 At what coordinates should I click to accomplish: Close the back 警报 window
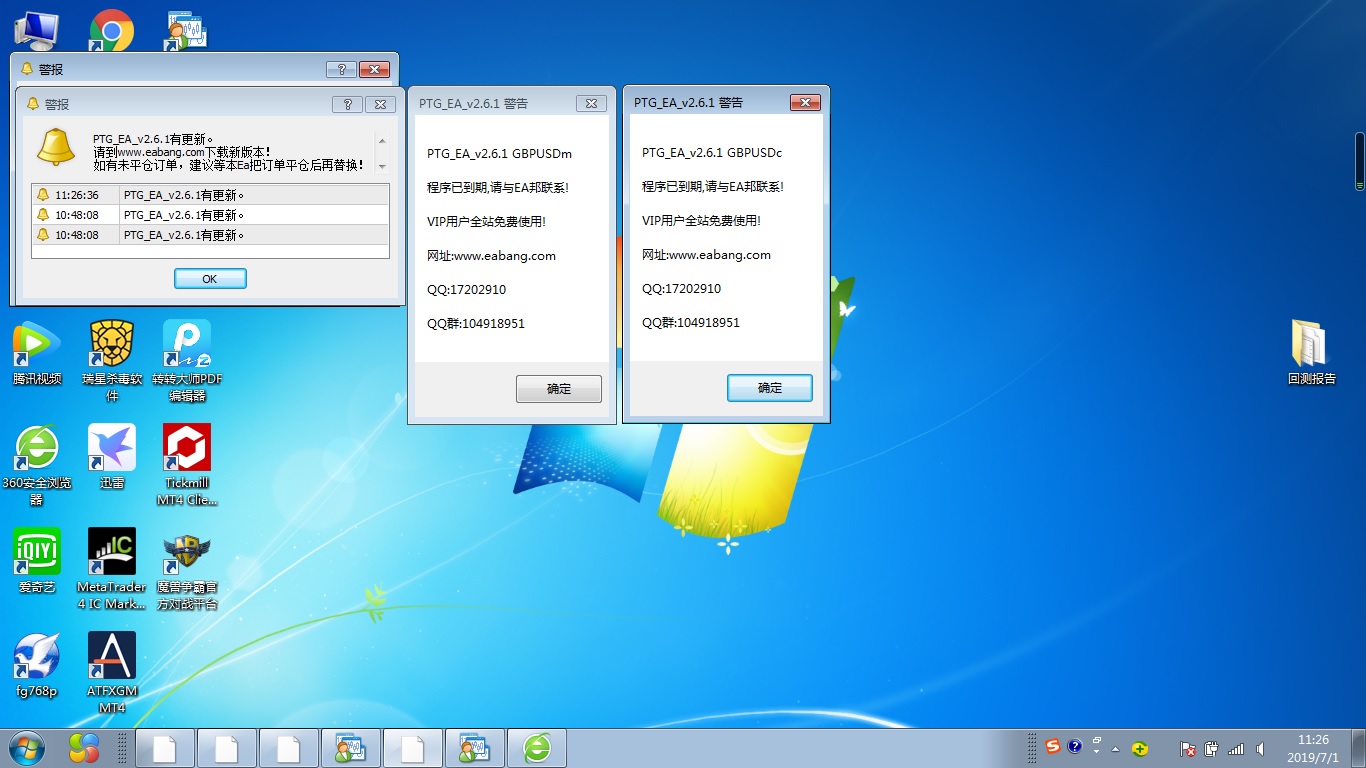[x=374, y=69]
